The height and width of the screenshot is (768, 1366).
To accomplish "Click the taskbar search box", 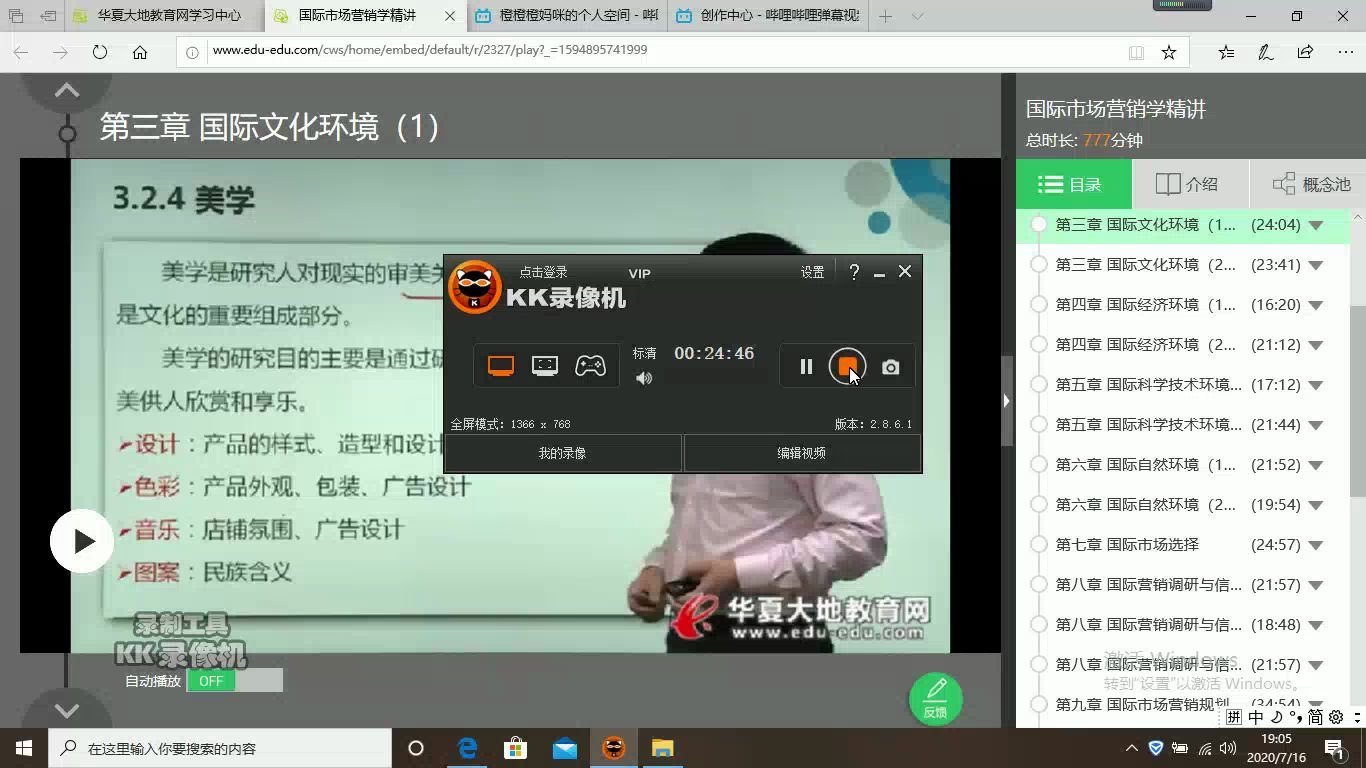I will click(x=220, y=748).
